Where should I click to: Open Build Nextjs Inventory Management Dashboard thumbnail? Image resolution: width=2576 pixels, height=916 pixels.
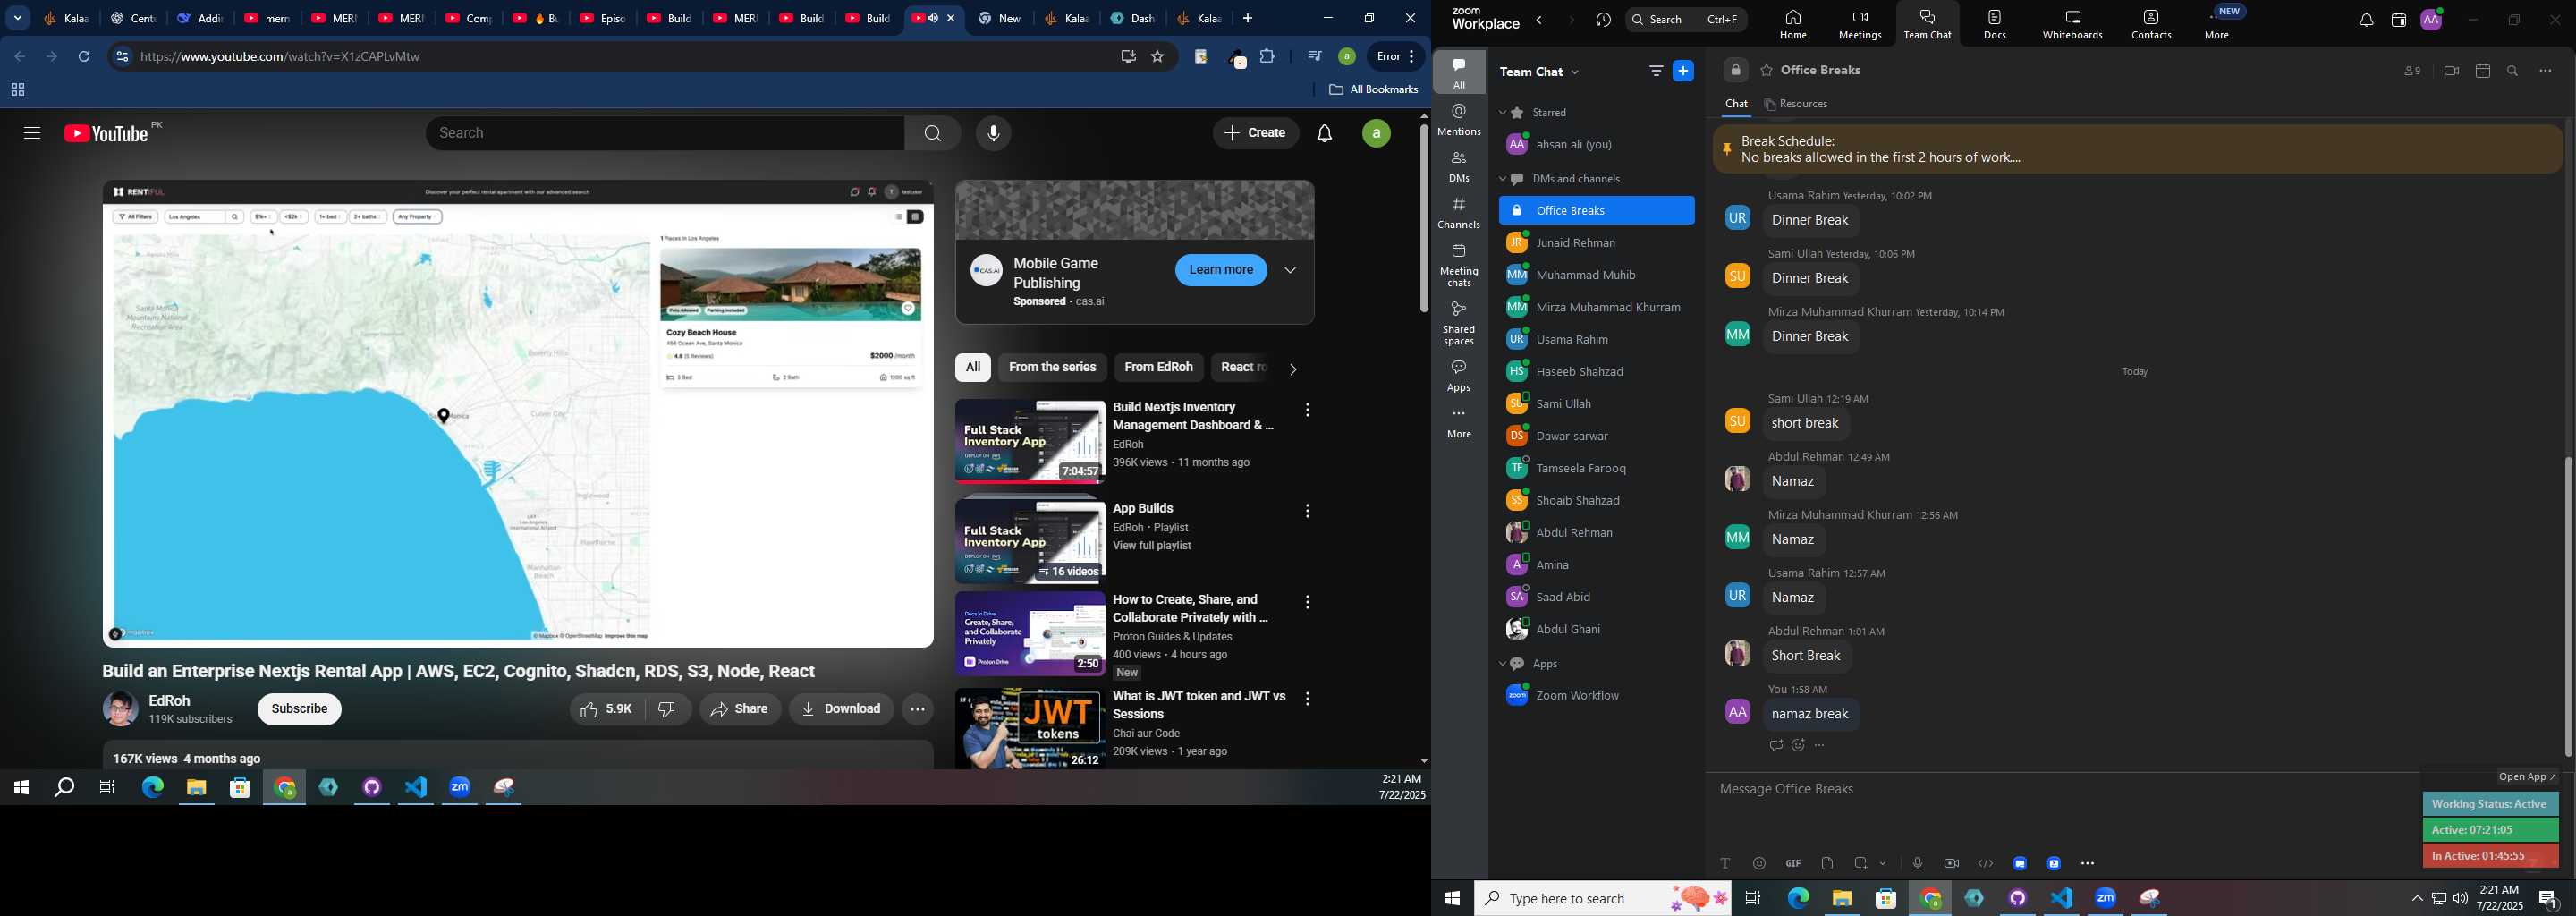tap(1030, 442)
